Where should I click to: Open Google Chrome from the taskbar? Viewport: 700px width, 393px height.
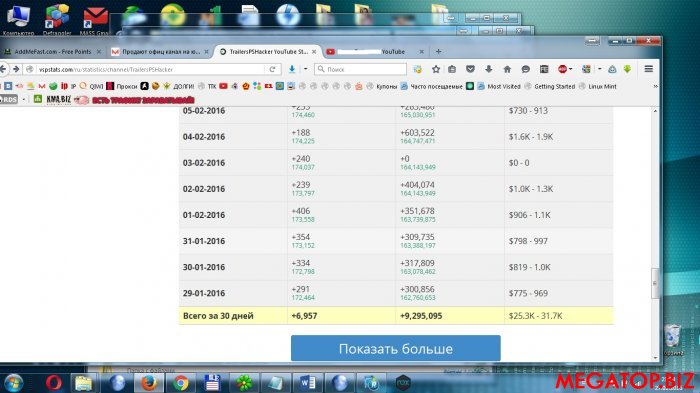181,383
